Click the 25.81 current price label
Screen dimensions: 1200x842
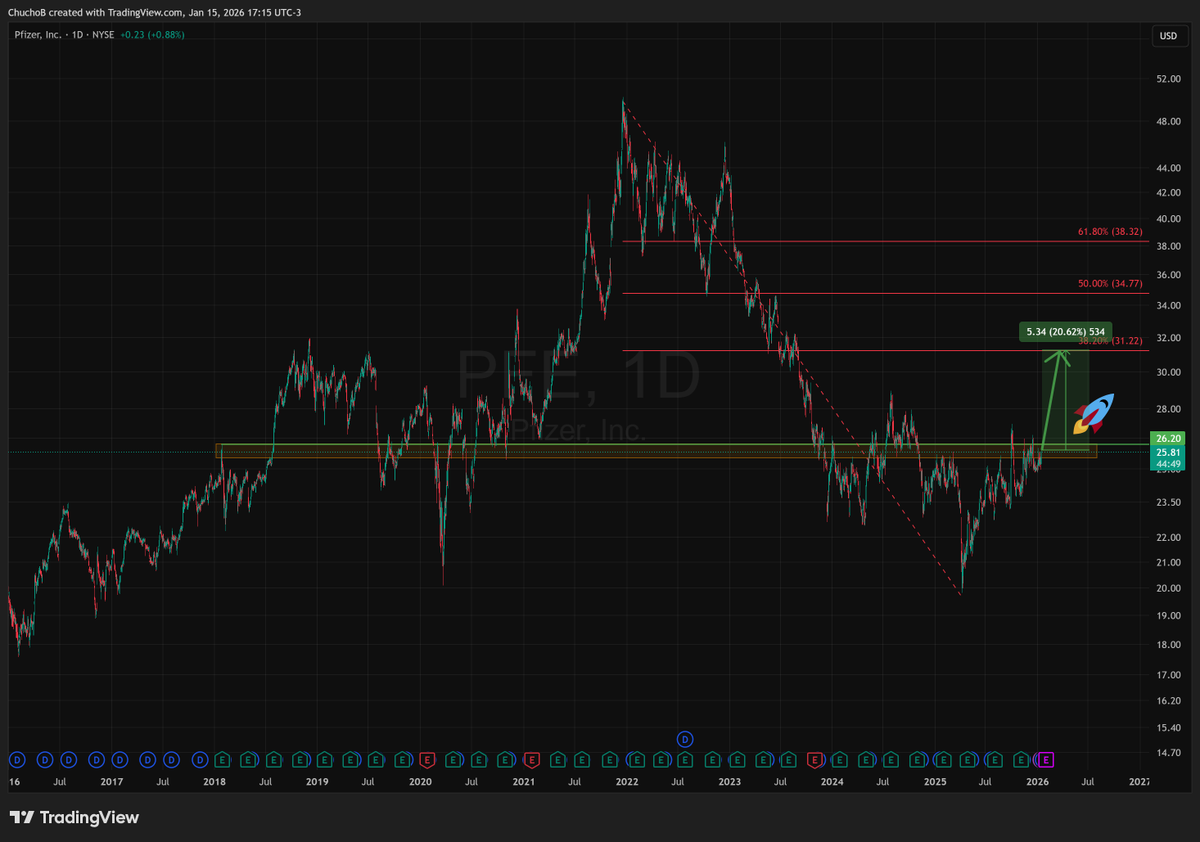click(1168, 451)
